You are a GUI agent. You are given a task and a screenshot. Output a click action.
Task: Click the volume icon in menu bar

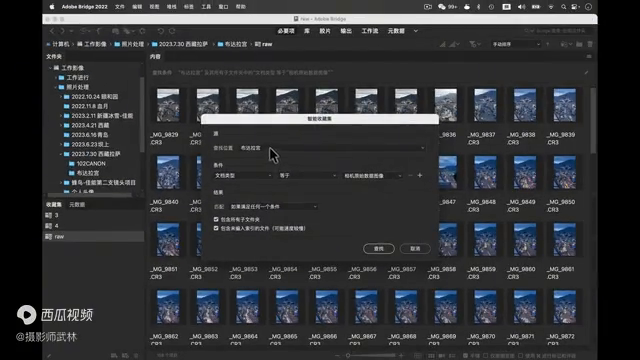521,7
